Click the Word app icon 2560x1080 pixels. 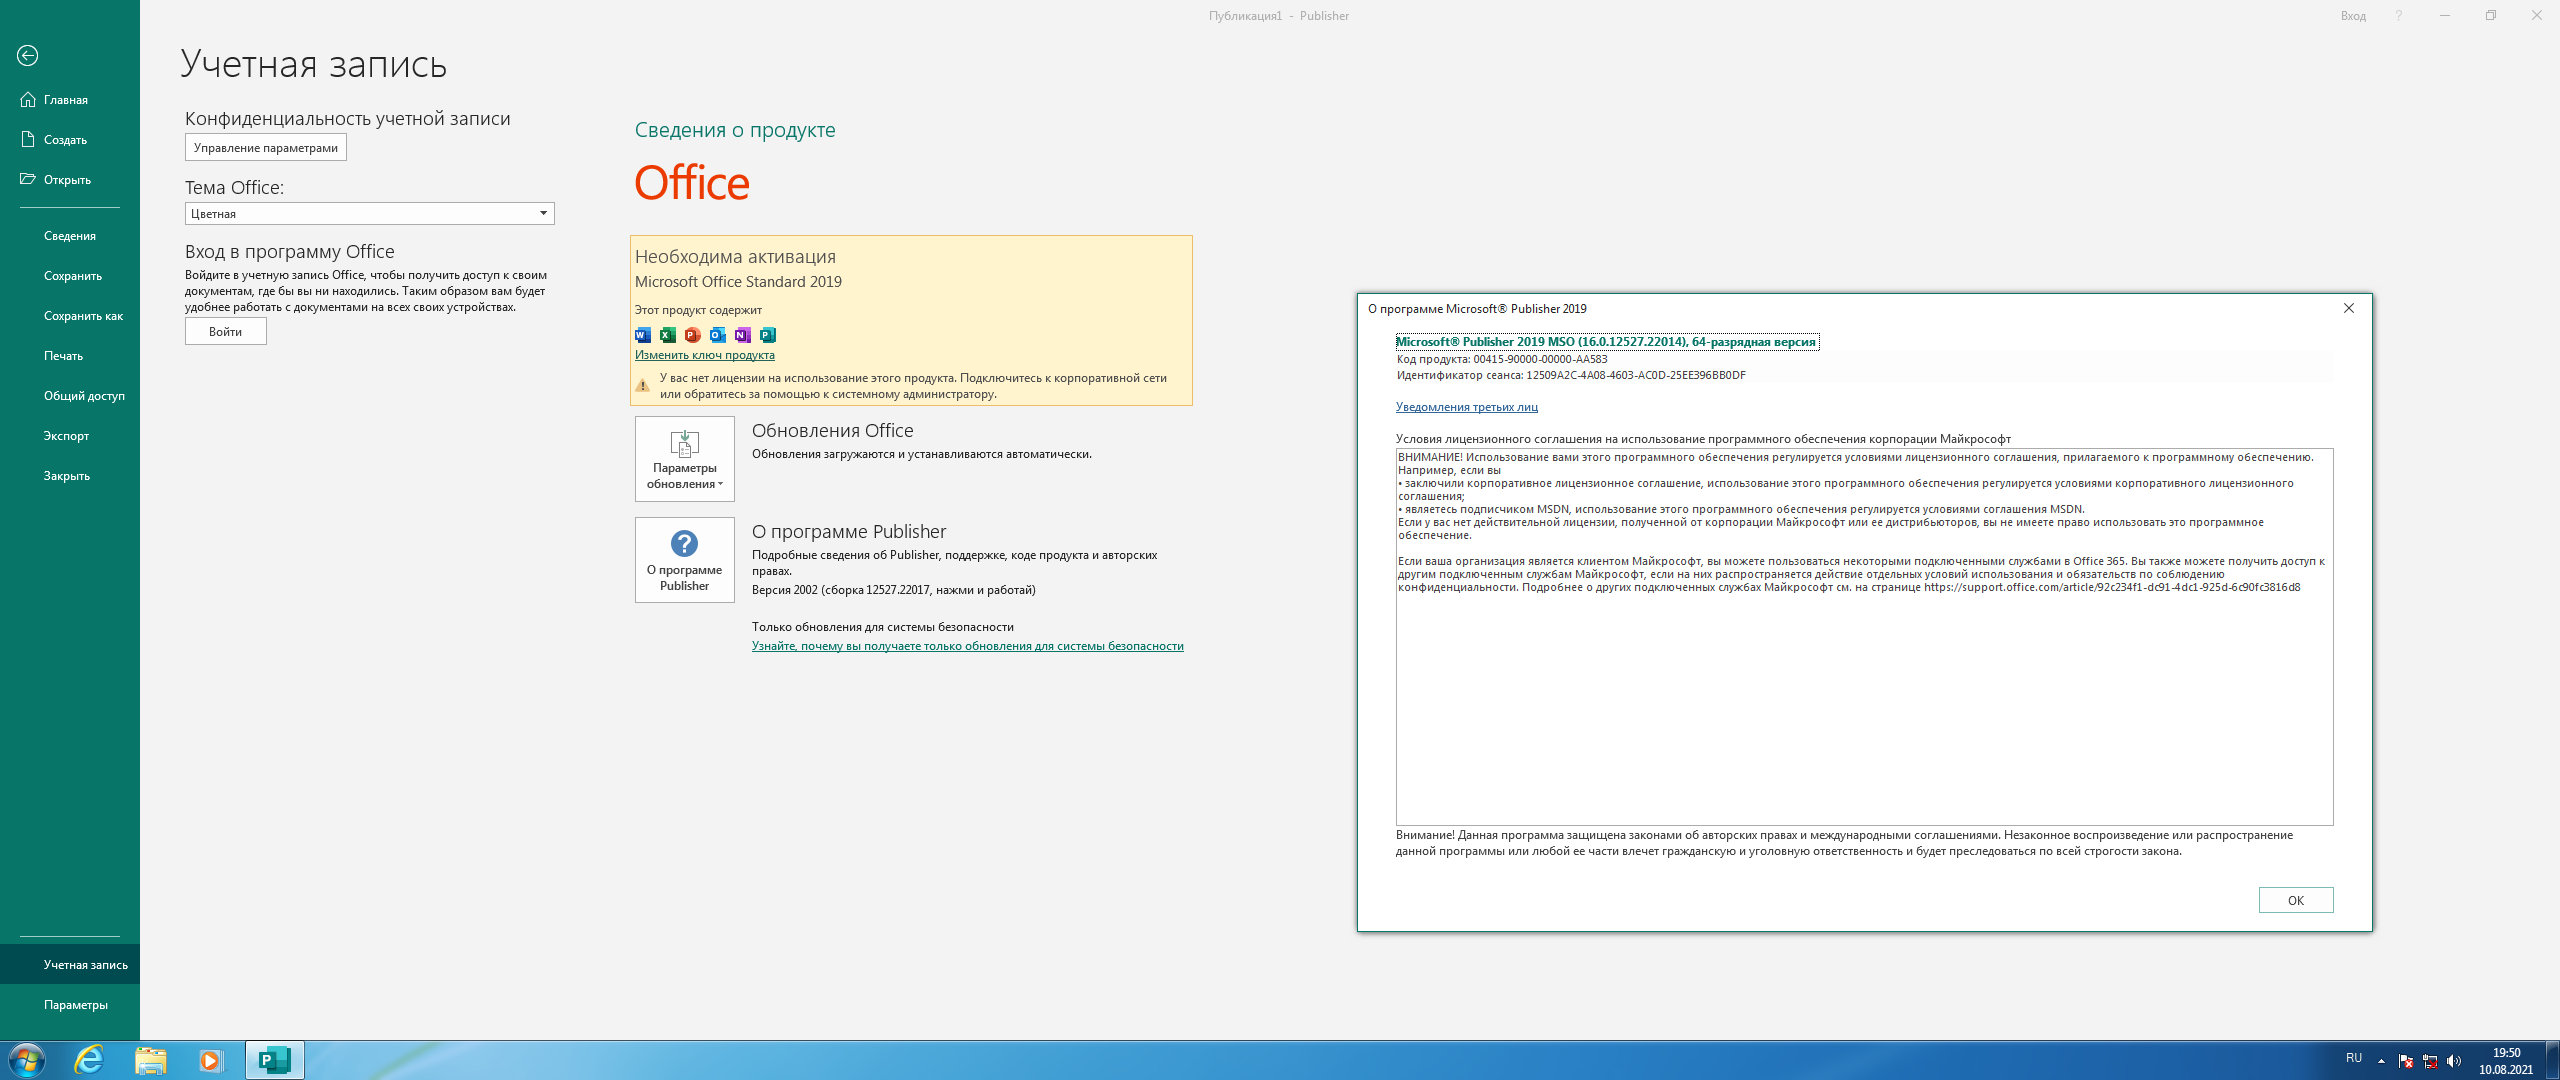(643, 335)
